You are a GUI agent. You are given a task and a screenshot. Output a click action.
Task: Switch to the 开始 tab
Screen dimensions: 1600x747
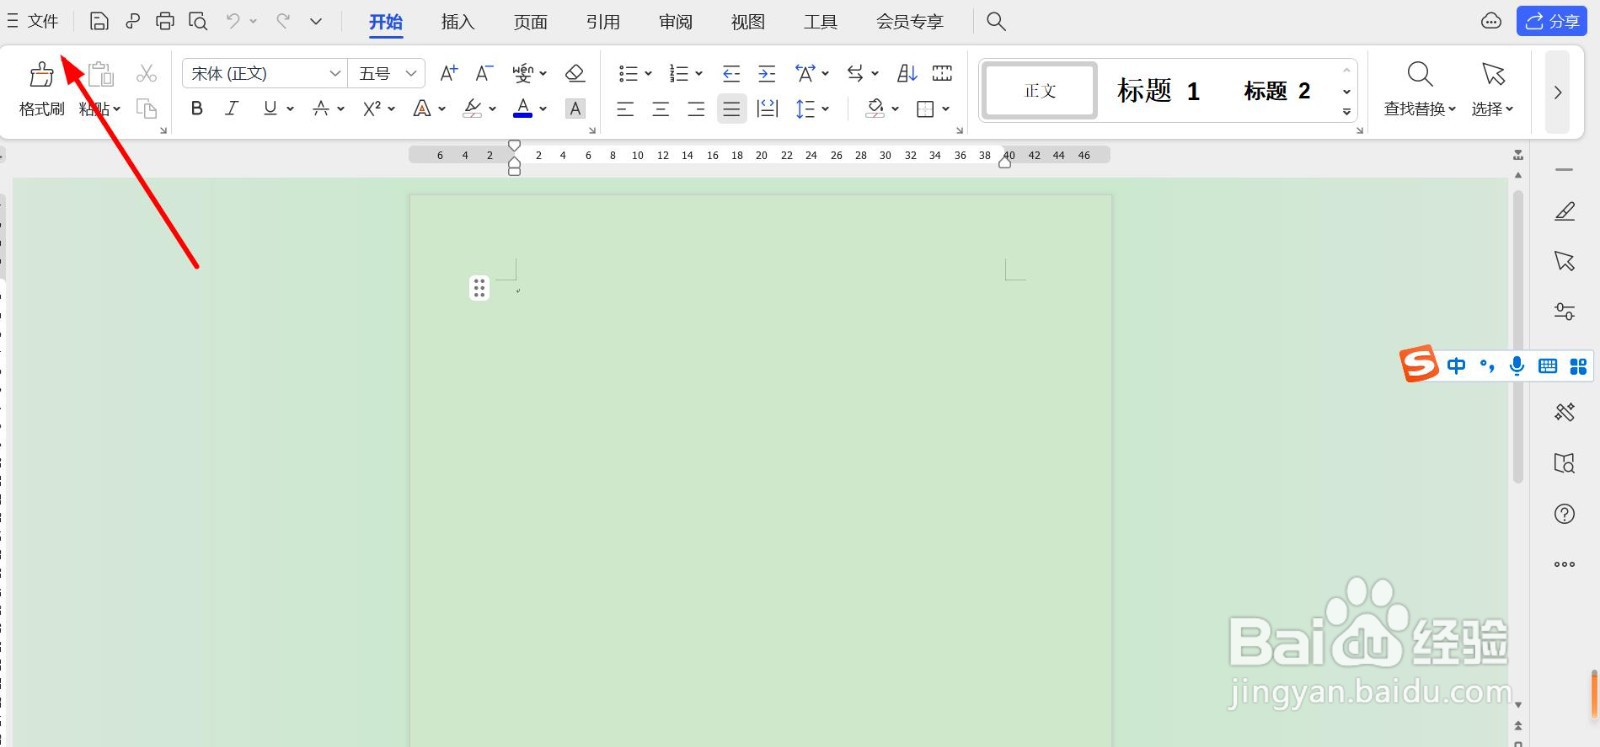[x=386, y=22]
